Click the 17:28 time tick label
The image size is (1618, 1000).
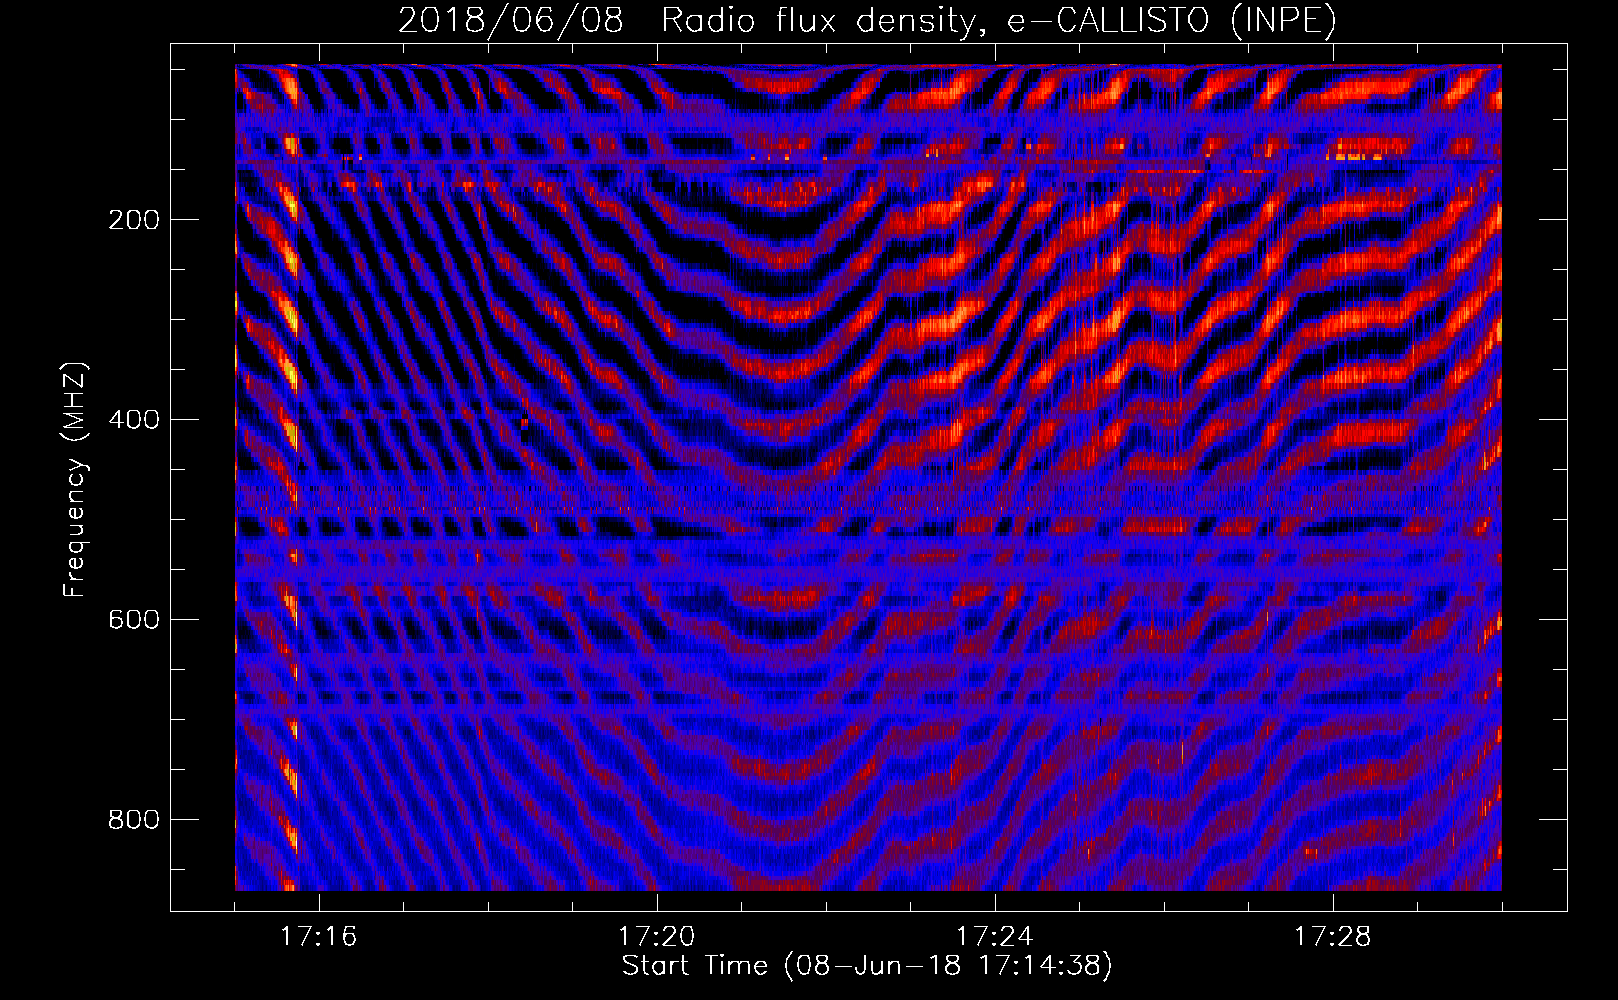[x=1332, y=937]
